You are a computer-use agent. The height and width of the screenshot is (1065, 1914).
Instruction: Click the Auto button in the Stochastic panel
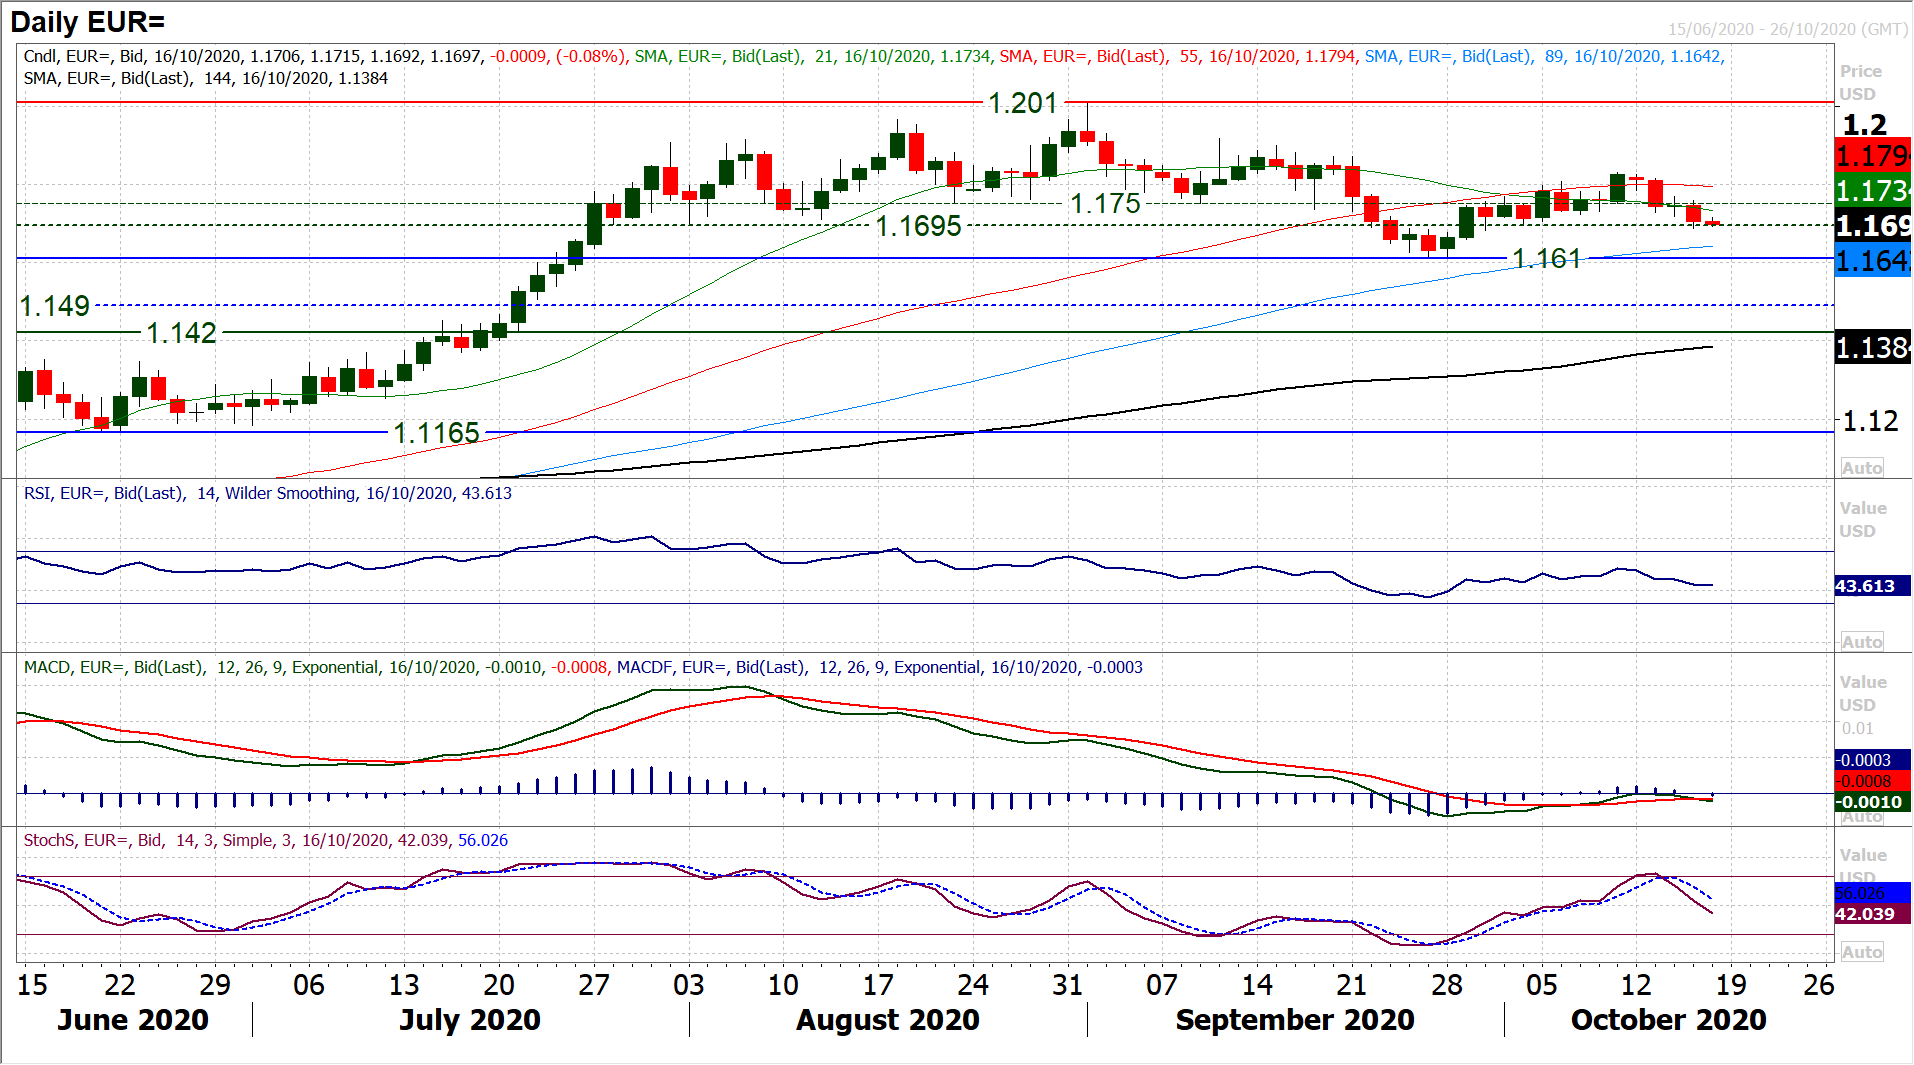coord(1861,952)
